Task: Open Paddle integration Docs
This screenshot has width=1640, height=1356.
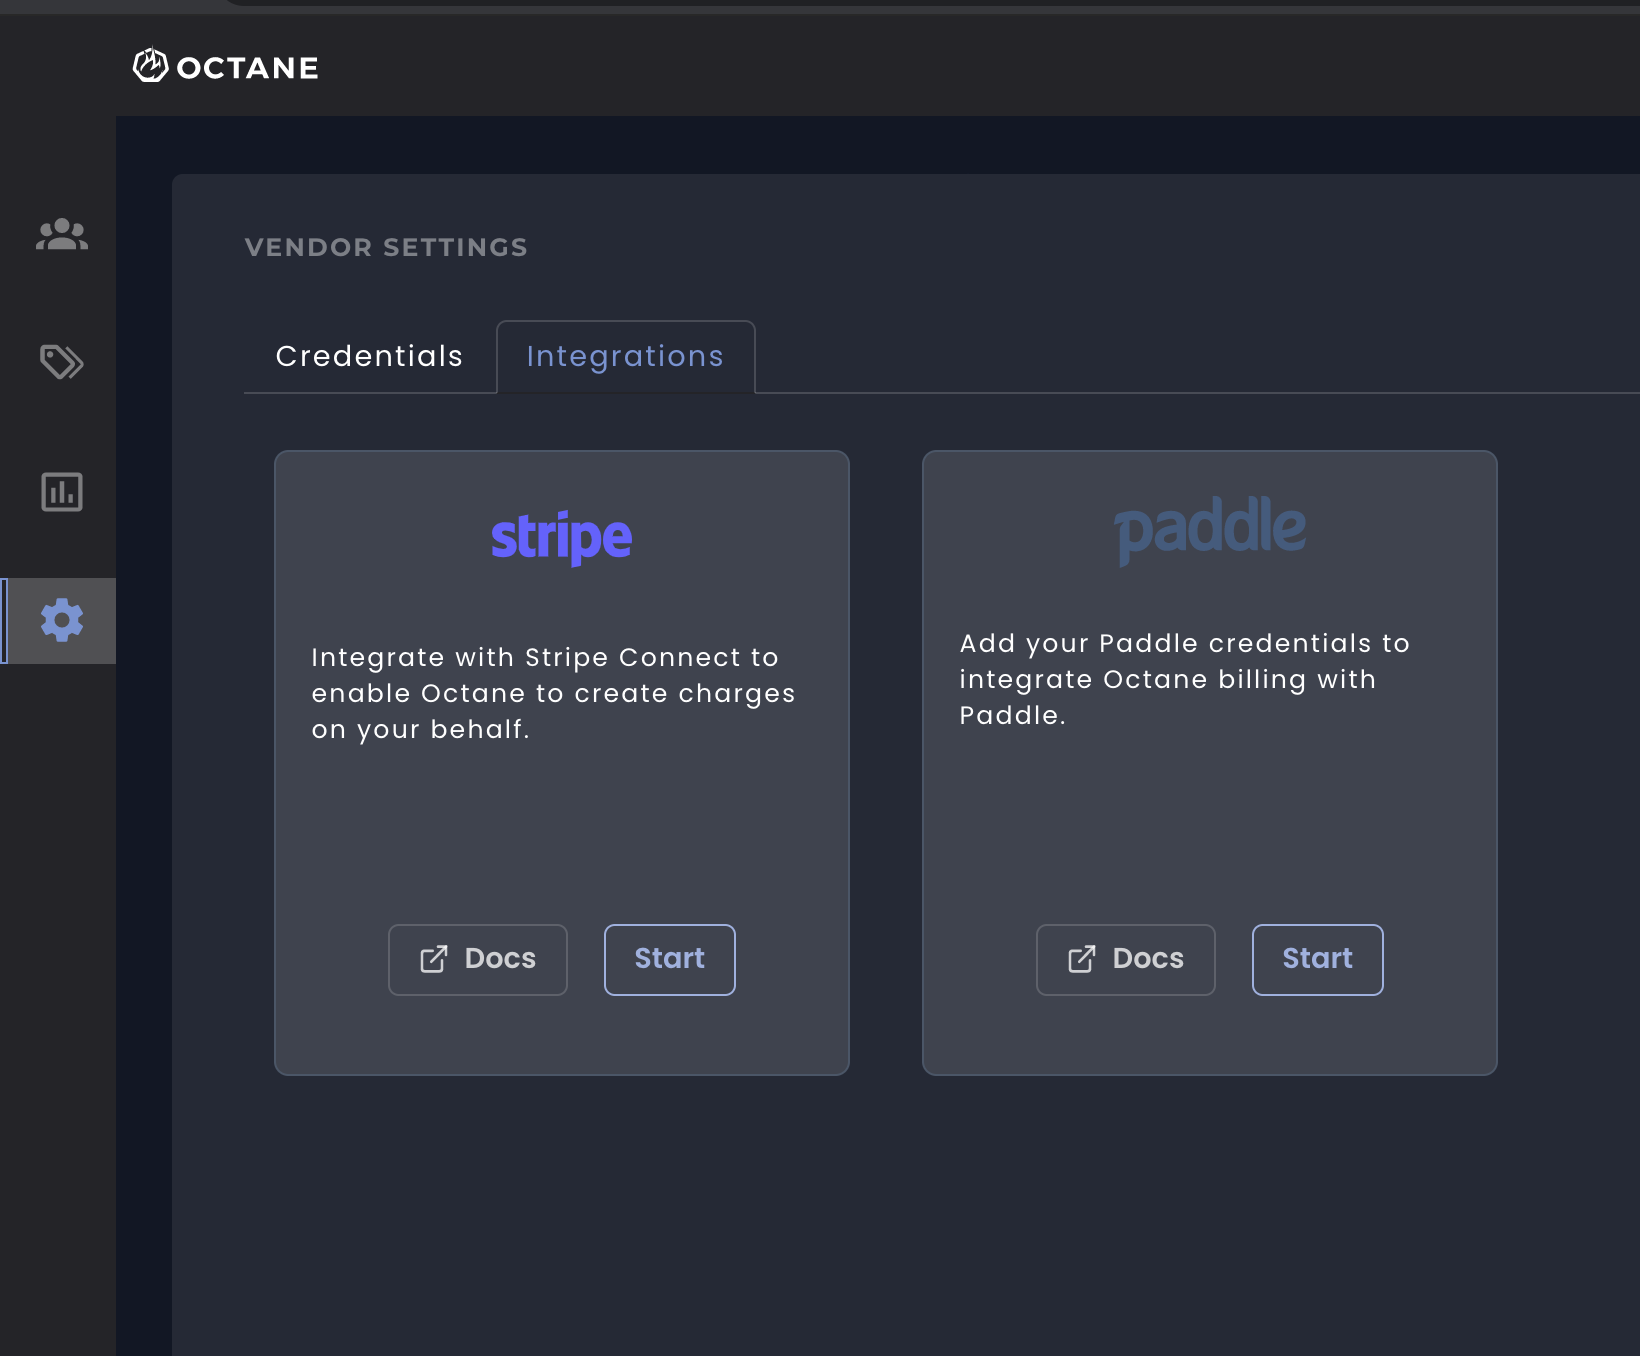Action: 1126,960
